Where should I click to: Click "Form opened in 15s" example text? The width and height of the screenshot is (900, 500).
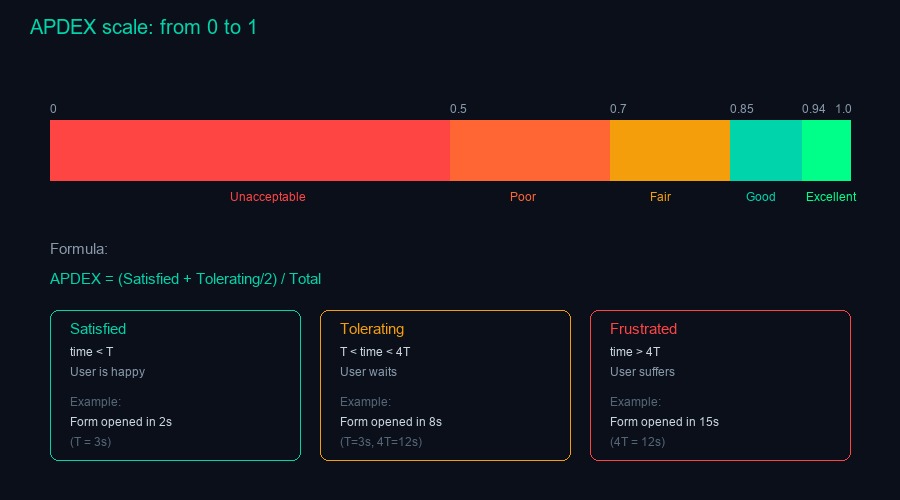pos(664,422)
